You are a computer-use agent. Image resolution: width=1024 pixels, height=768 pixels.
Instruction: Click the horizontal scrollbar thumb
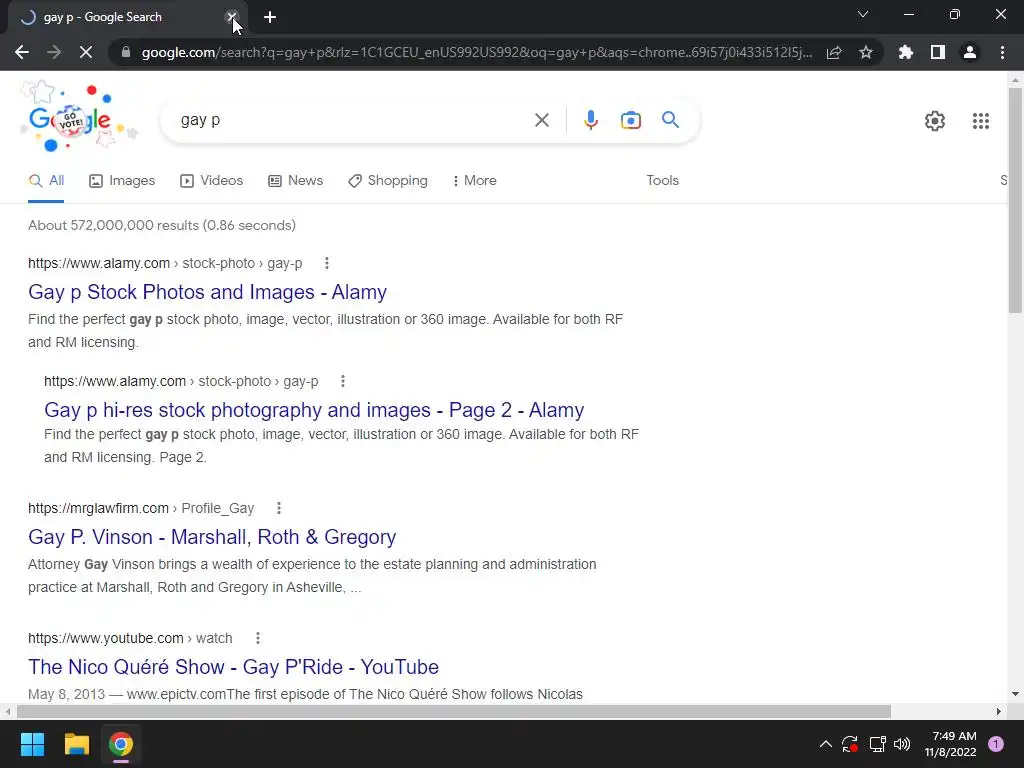[x=454, y=711]
